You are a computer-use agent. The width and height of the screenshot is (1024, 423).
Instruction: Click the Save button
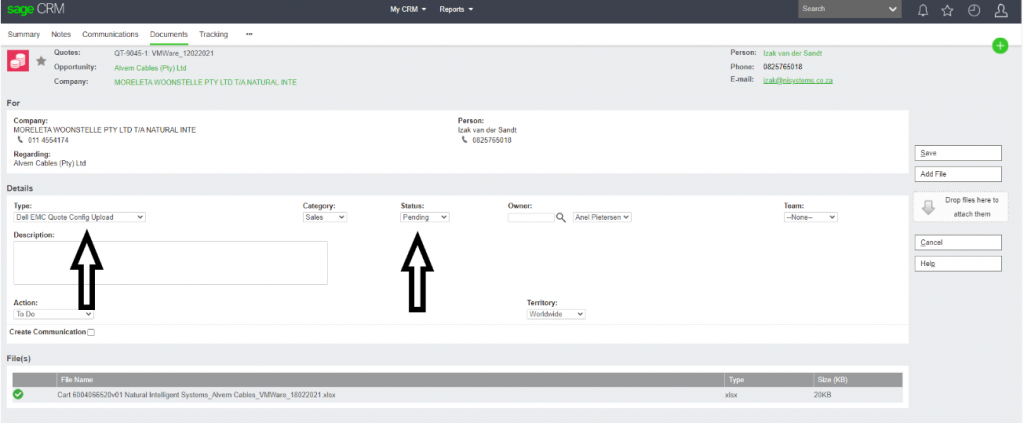pos(958,153)
